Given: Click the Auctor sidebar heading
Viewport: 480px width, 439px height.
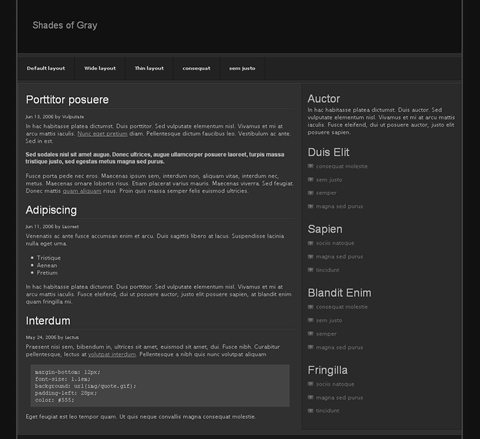Looking at the screenshot, I should point(324,99).
